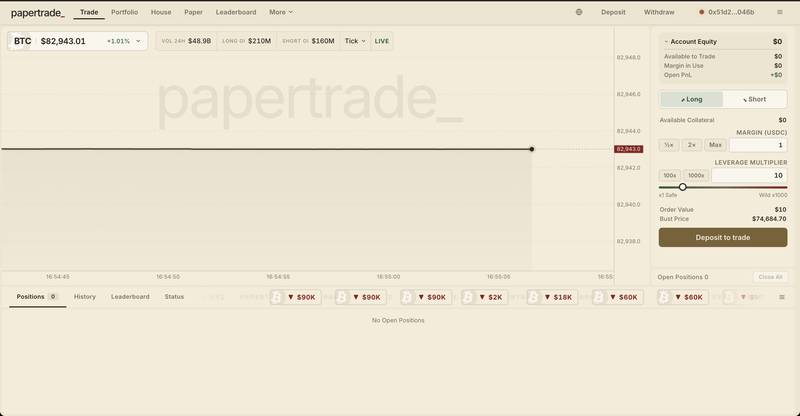Viewport: 800px width, 416px height.
Task: Switch to the Status tab
Action: (x=174, y=297)
